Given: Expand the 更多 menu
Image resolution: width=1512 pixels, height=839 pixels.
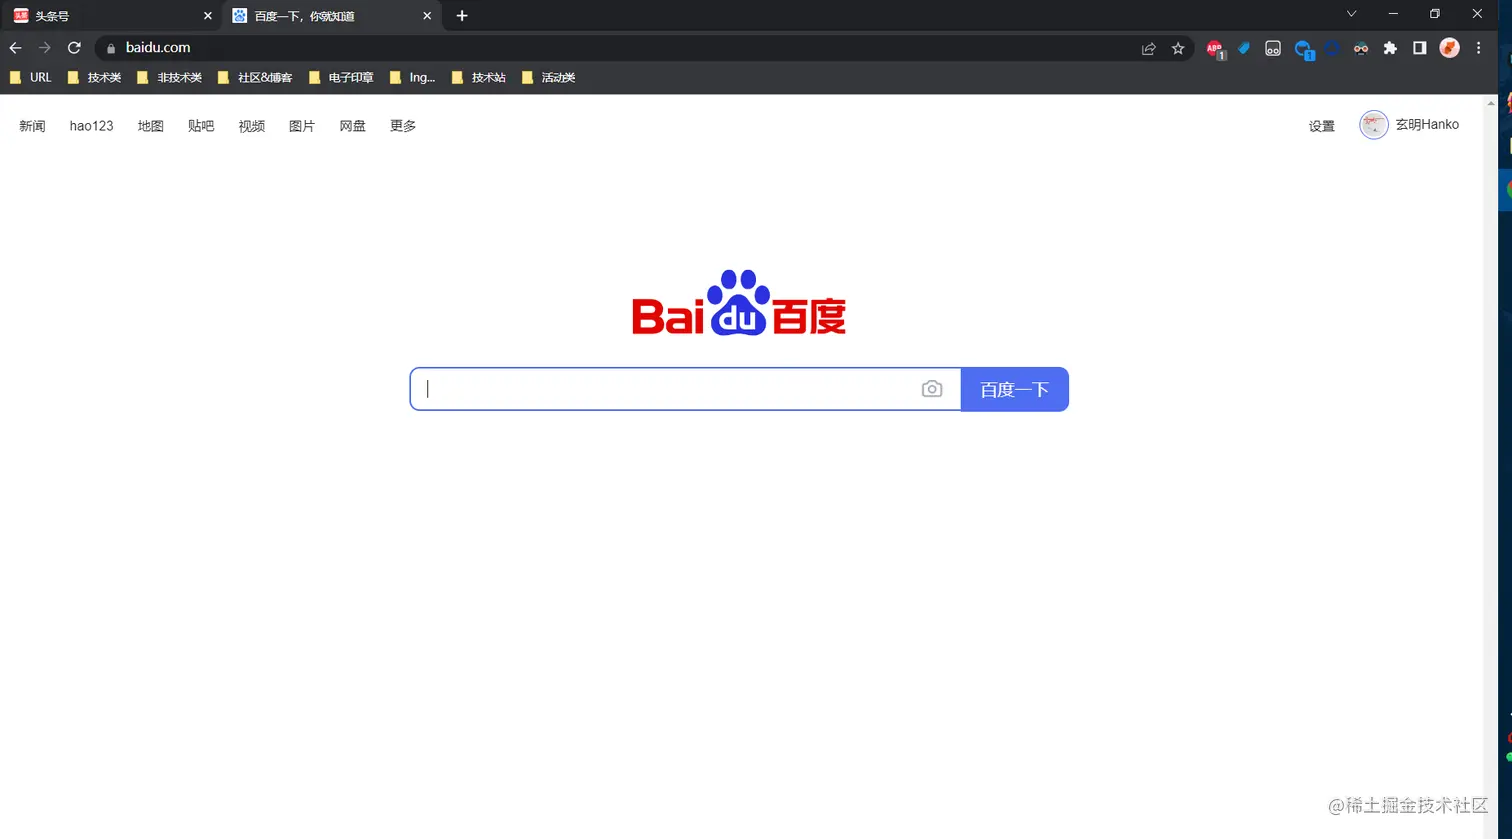Looking at the screenshot, I should point(403,126).
